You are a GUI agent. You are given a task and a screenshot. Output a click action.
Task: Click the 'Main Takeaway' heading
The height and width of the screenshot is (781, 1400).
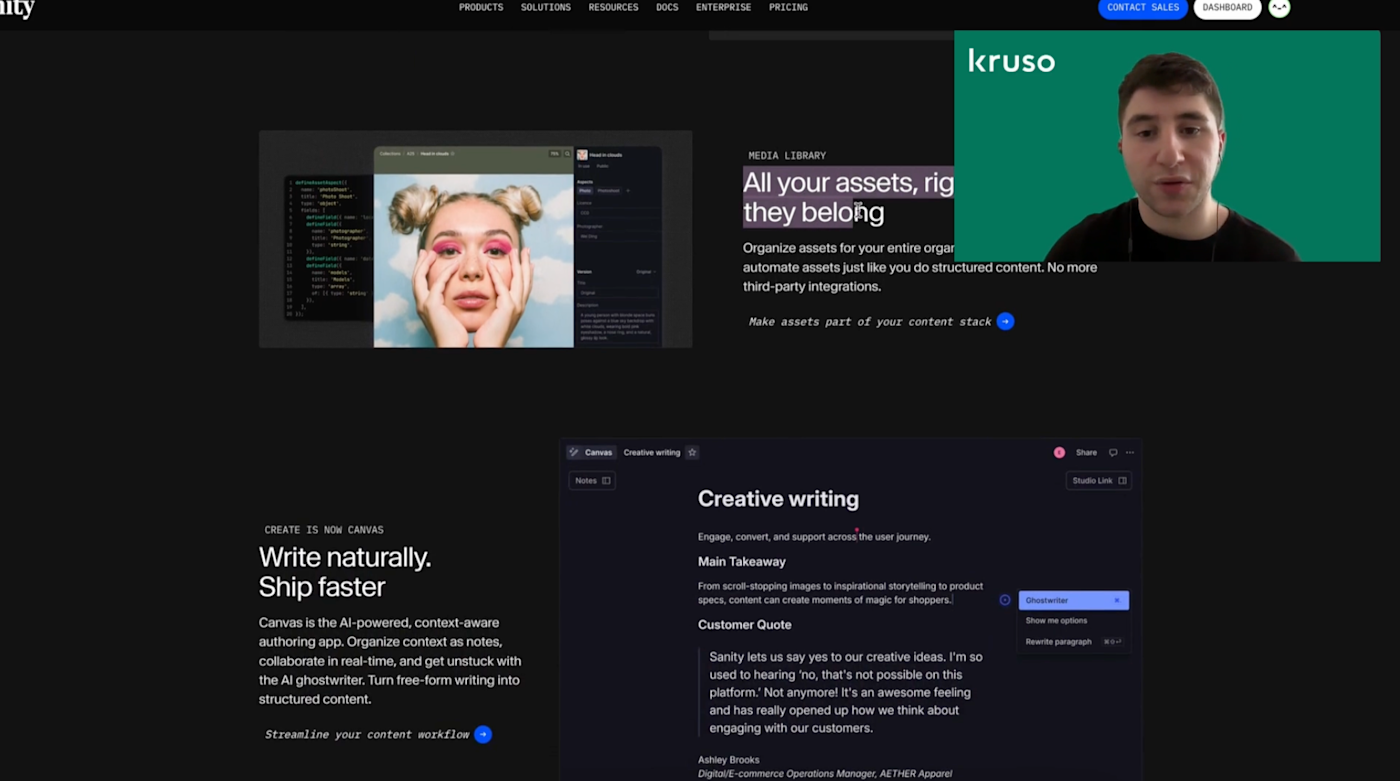point(742,562)
